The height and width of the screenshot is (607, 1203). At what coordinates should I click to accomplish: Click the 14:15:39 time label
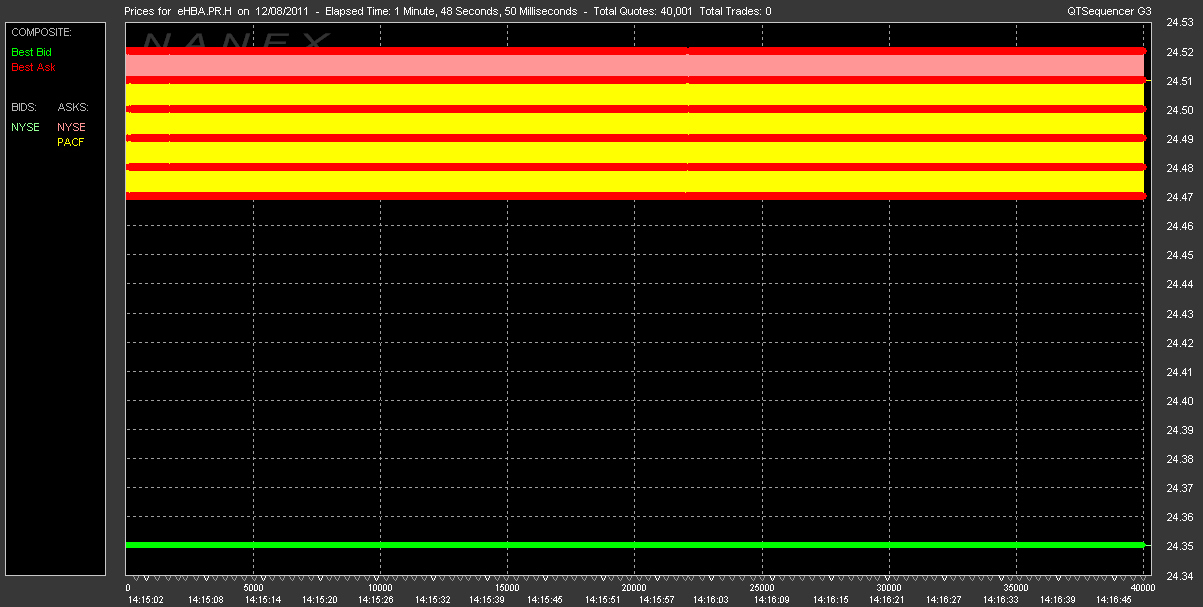pos(487,600)
